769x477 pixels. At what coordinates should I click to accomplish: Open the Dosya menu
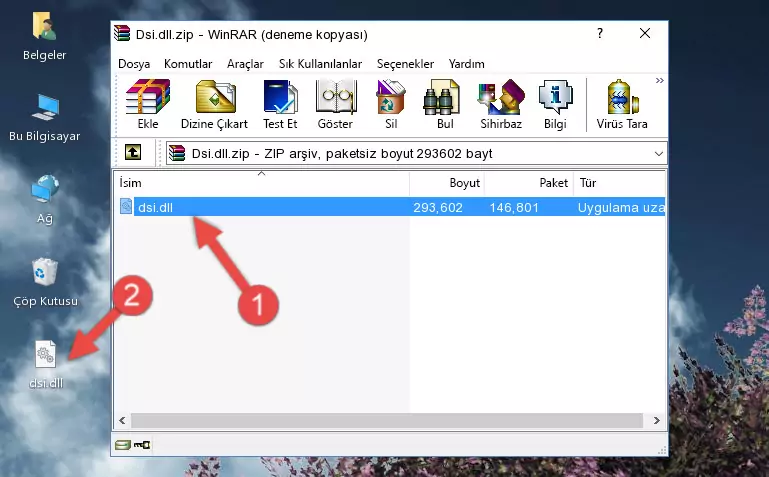134,64
